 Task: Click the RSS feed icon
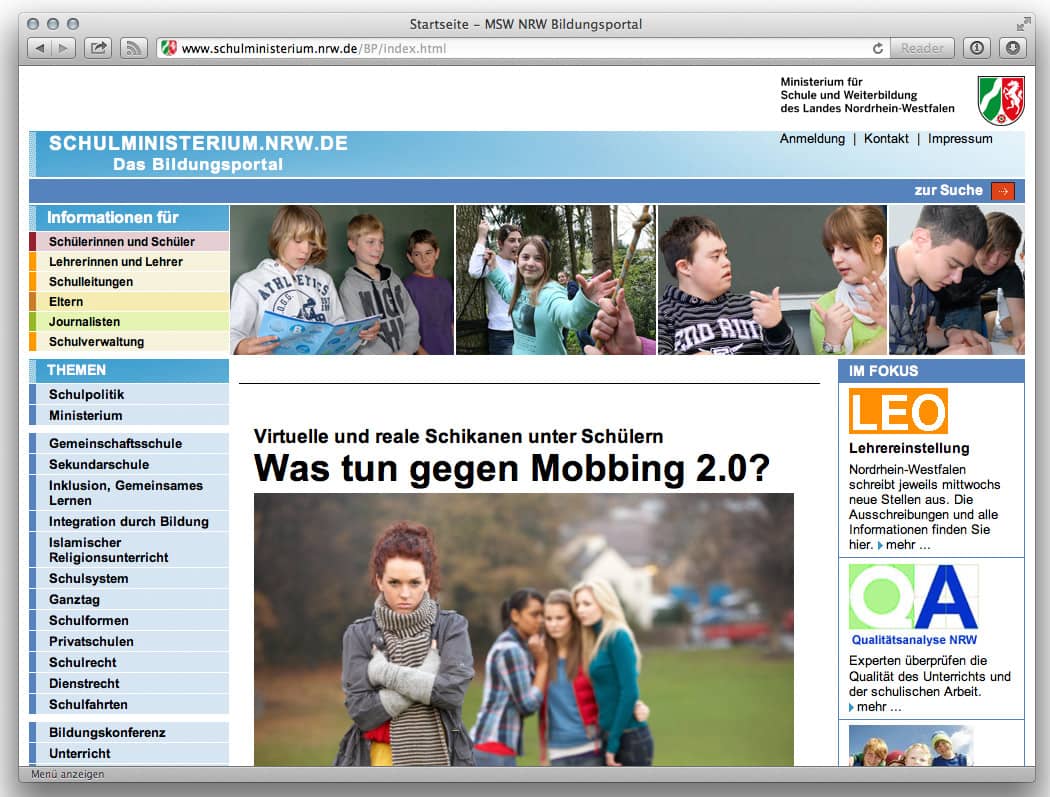click(x=133, y=48)
